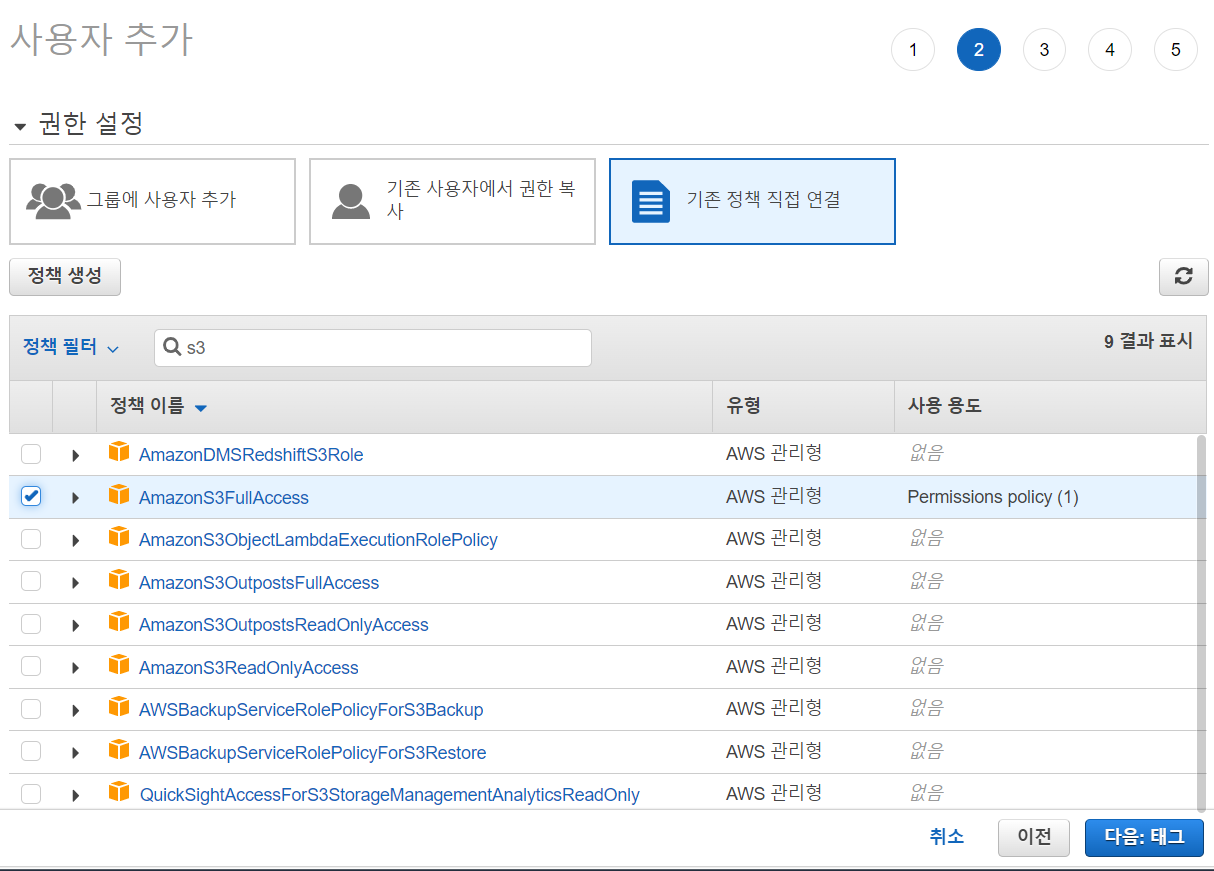Open the AmazonS3FullAccess policy link
The height and width of the screenshot is (871, 1214).
pyautogui.click(x=224, y=498)
